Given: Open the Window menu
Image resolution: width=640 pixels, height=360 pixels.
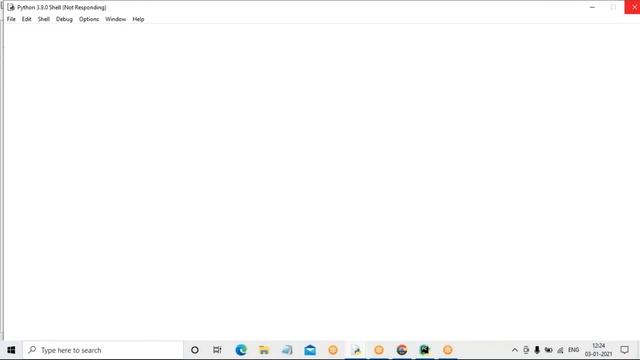Looking at the screenshot, I should (x=116, y=19).
